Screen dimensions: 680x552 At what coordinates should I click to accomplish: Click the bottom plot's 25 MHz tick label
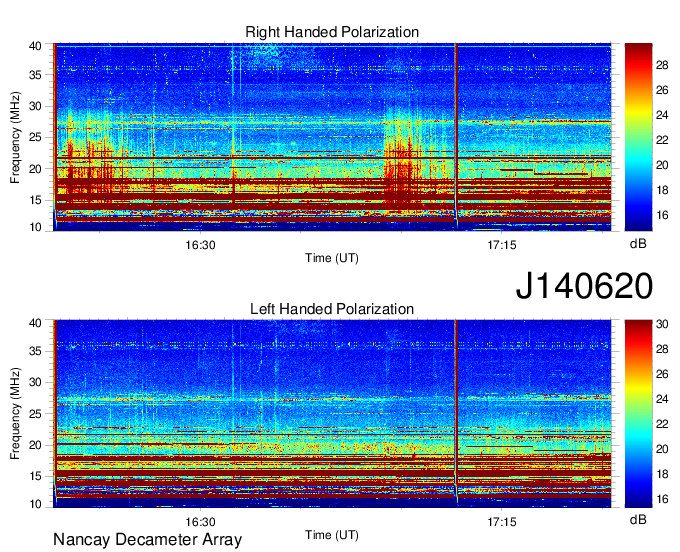tap(35, 414)
